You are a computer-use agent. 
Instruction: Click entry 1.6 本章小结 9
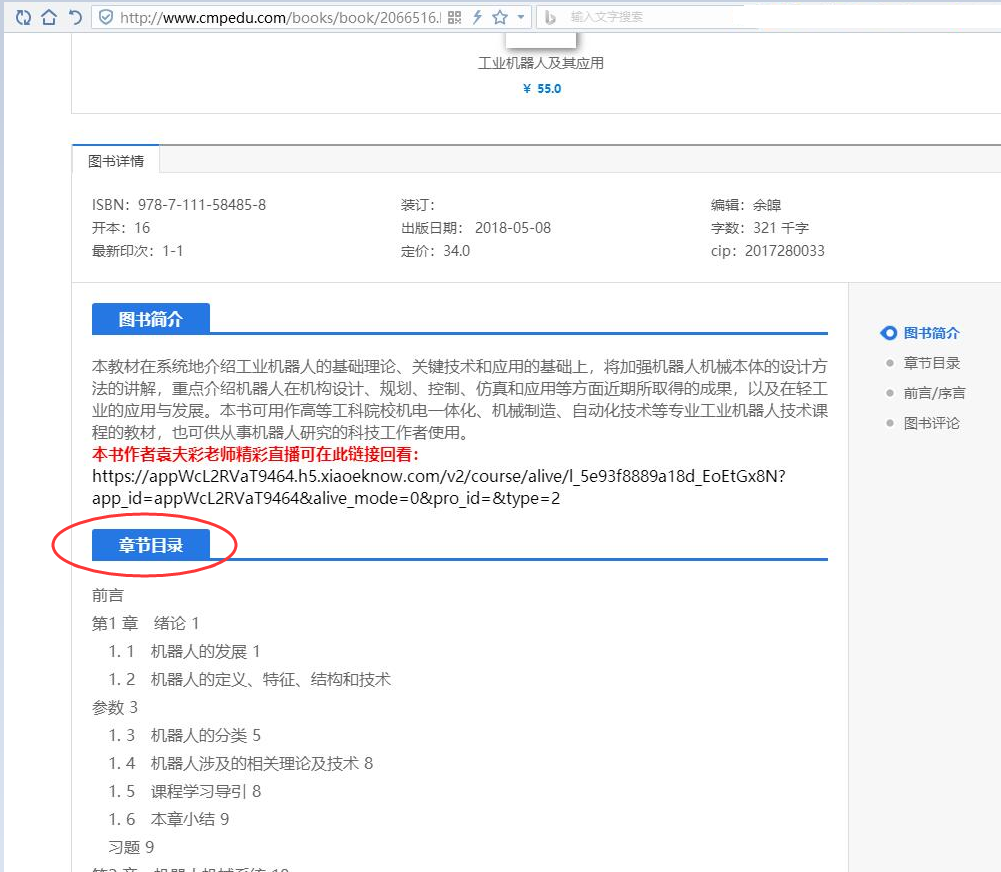pos(169,819)
